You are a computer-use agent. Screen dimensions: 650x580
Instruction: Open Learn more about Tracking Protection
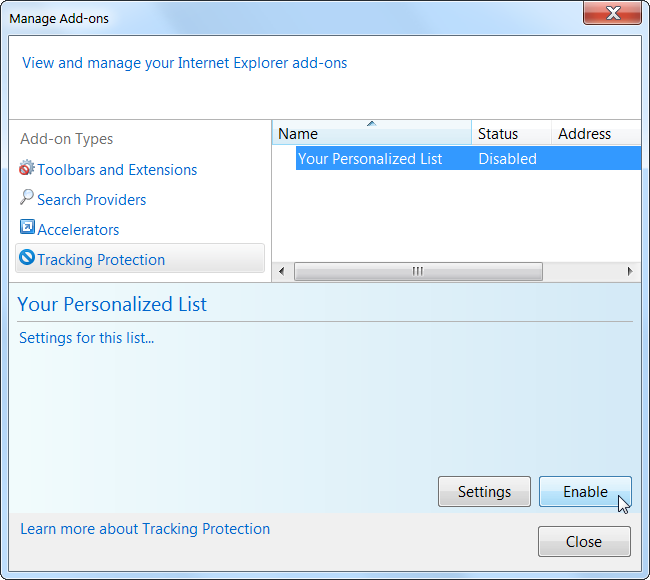pyautogui.click(x=145, y=529)
